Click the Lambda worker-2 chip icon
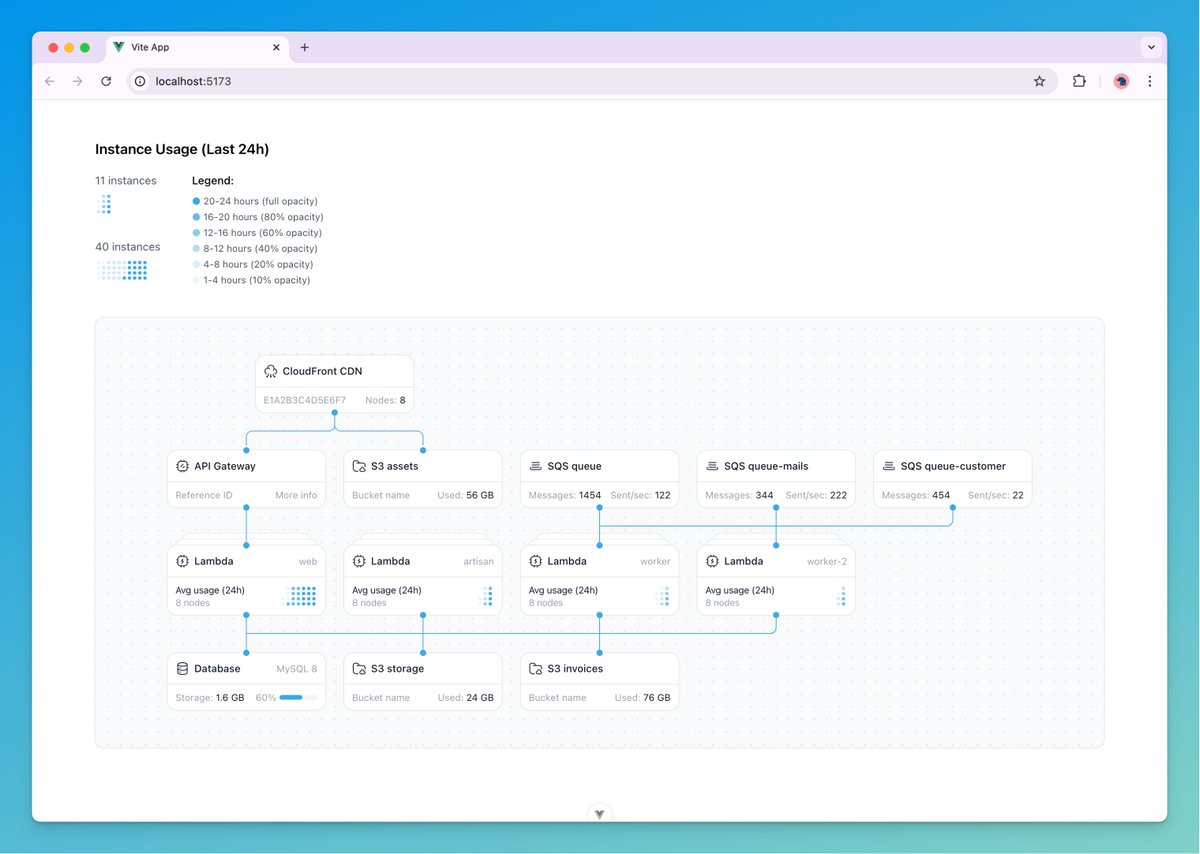The width and height of the screenshot is (1200, 854). point(712,561)
